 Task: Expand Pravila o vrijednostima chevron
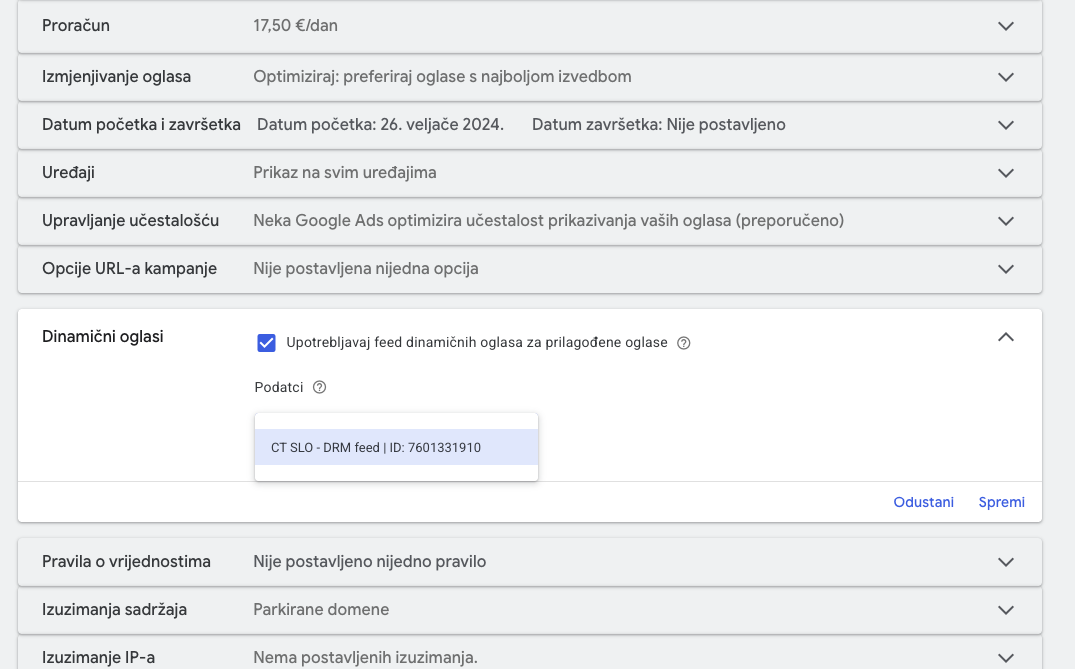coord(1006,562)
